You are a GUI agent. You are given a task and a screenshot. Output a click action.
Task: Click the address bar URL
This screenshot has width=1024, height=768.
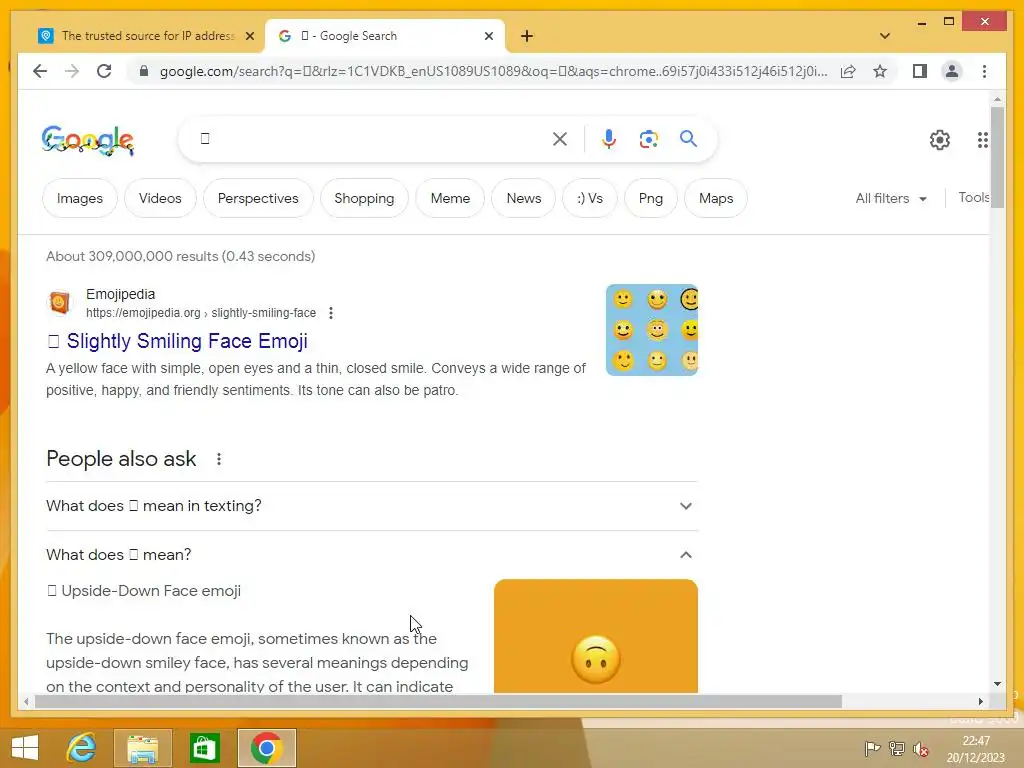coord(493,71)
